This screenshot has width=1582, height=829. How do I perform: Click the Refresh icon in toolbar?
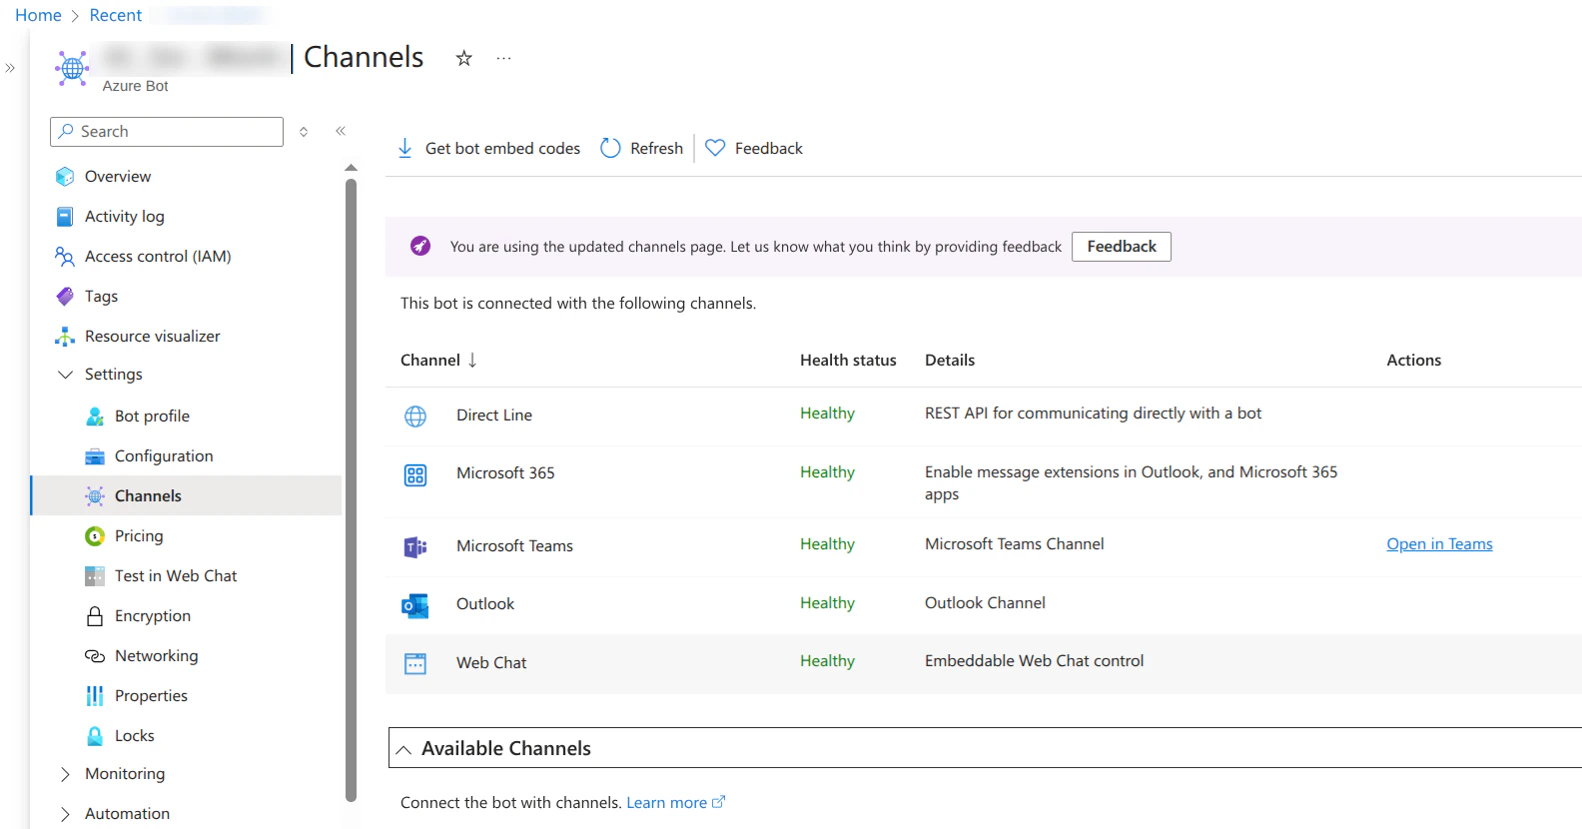(610, 148)
